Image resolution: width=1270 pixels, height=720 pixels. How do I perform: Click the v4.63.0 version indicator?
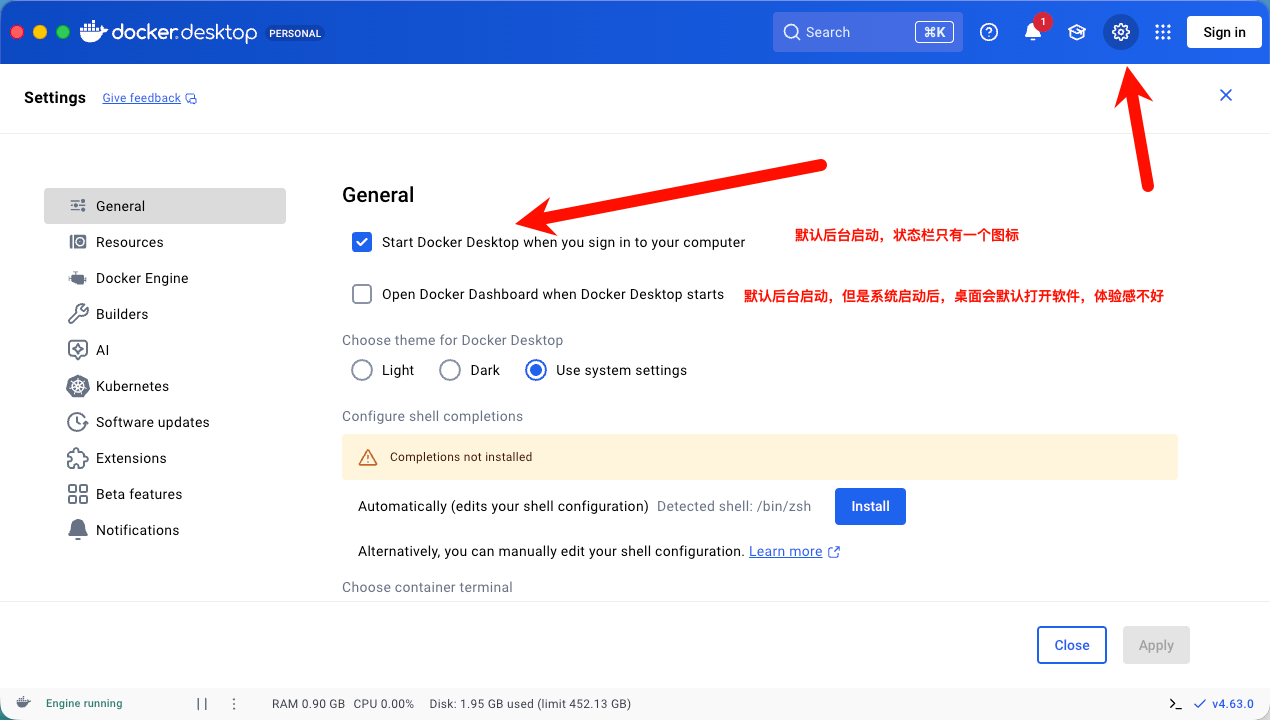click(x=1223, y=704)
